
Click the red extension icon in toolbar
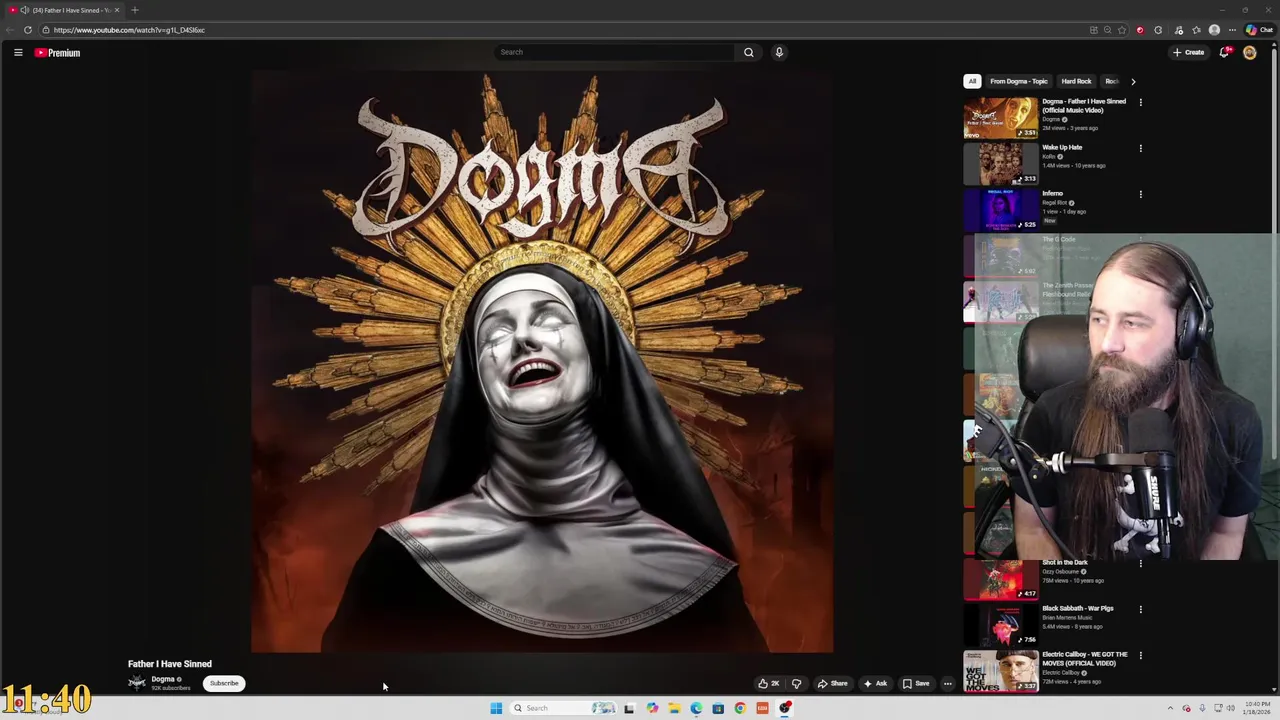1140,30
